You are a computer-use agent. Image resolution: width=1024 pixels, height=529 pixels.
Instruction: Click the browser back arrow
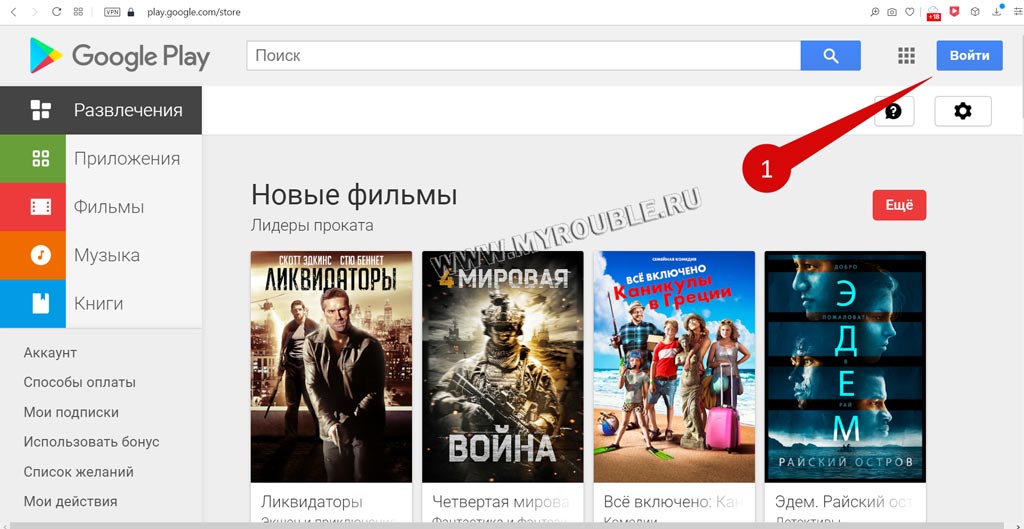coord(14,12)
